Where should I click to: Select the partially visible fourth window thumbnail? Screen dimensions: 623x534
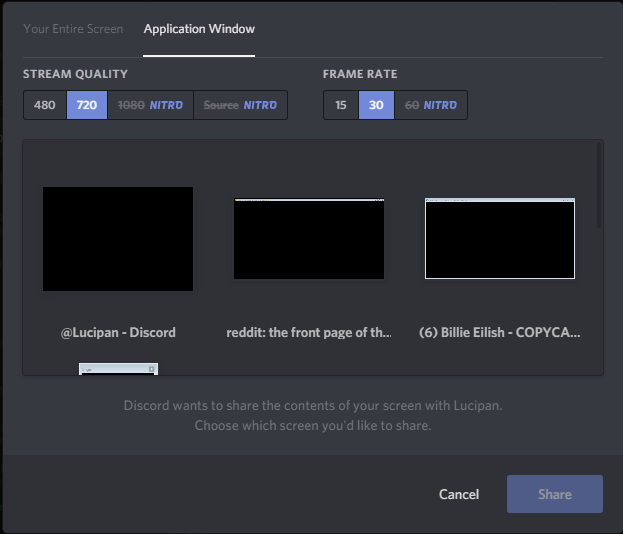tap(118, 369)
